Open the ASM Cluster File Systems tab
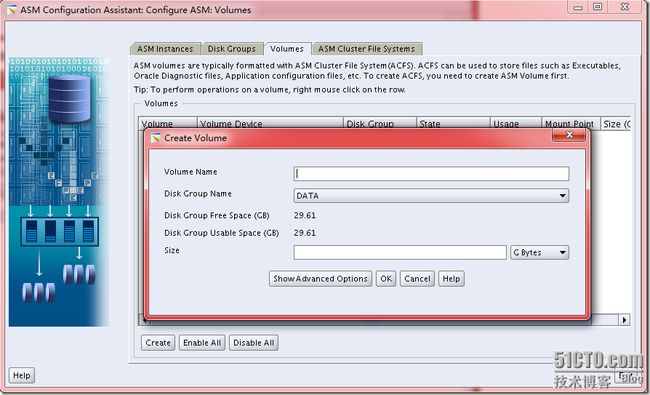Image resolution: width=650 pixels, height=395 pixels. [x=367, y=49]
